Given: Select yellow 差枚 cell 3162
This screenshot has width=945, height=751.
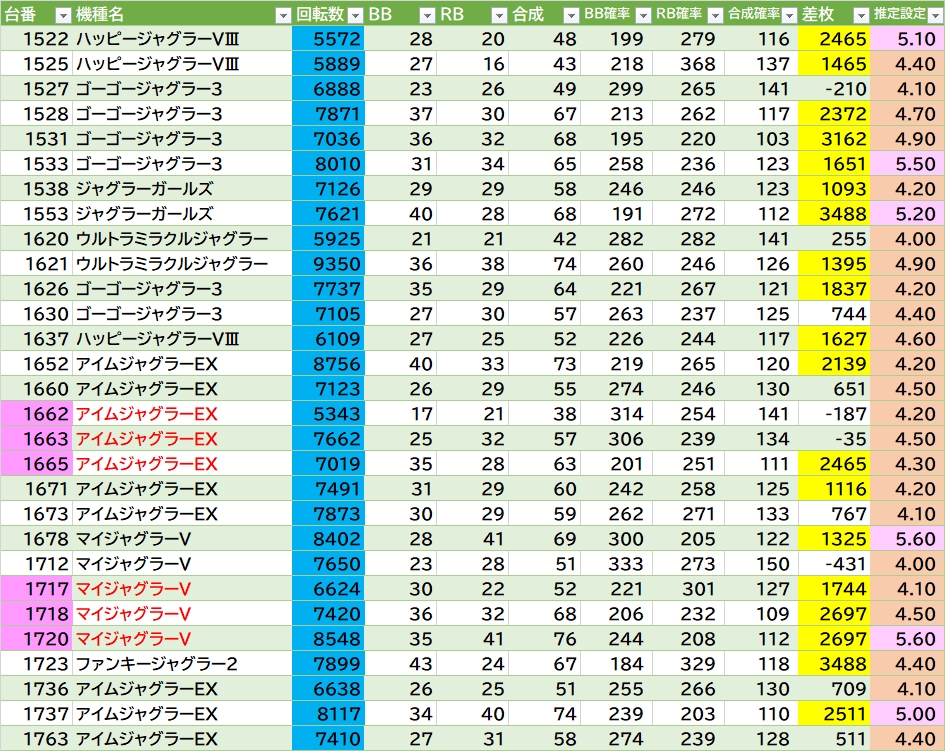Looking at the screenshot, I should pos(834,139).
